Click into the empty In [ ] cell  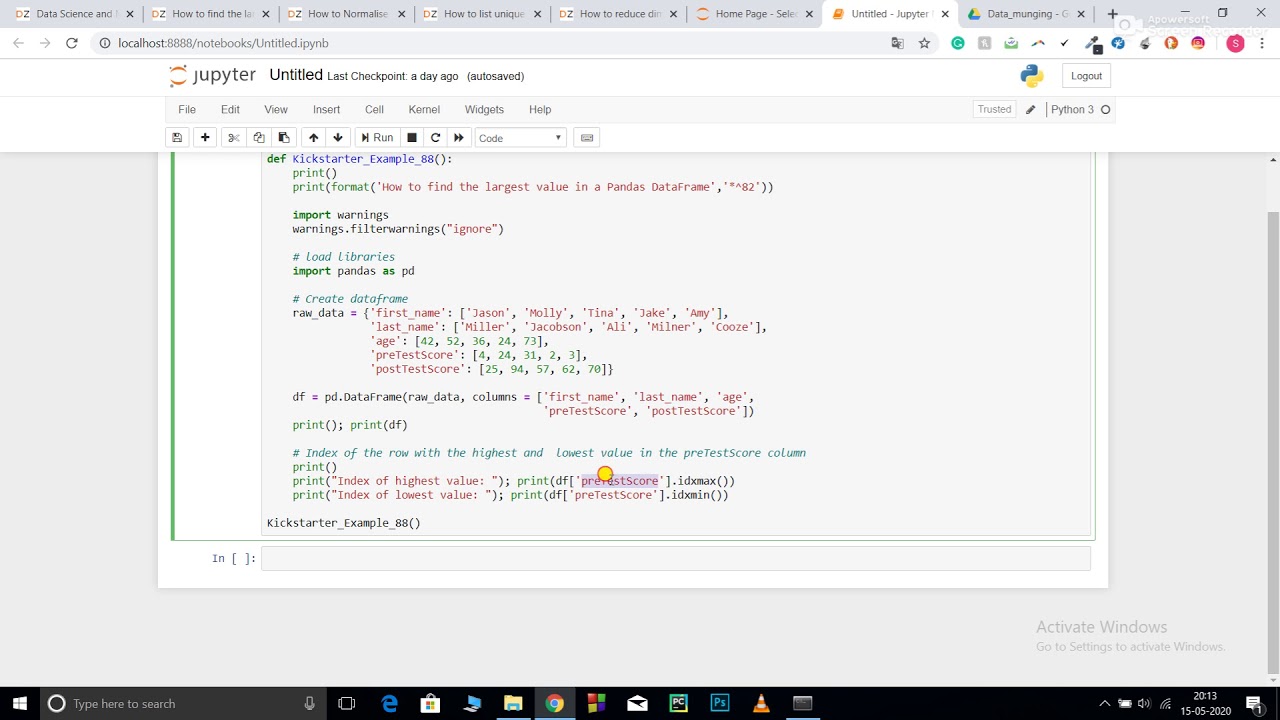click(675, 558)
